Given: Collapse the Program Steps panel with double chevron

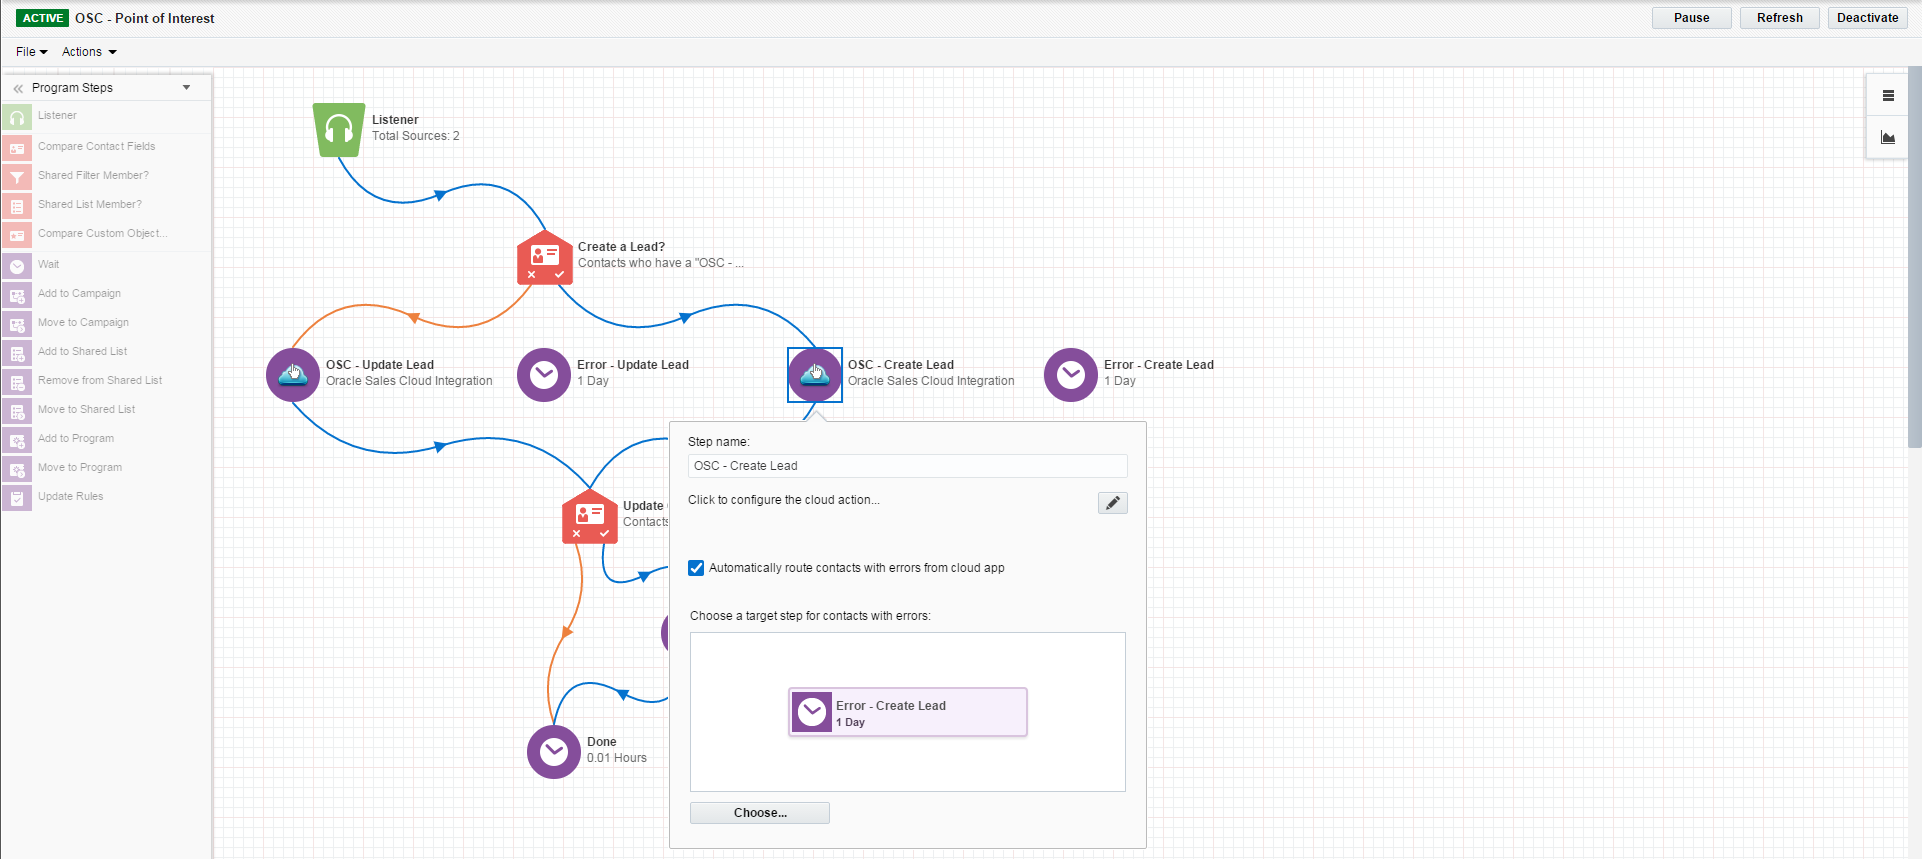Looking at the screenshot, I should click(x=18, y=88).
